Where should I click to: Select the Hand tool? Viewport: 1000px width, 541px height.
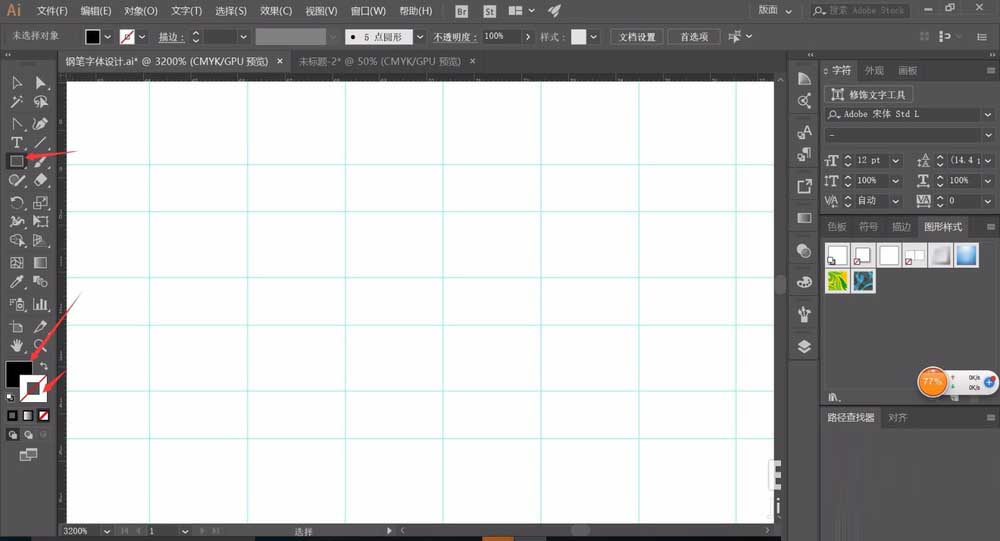click(x=17, y=346)
